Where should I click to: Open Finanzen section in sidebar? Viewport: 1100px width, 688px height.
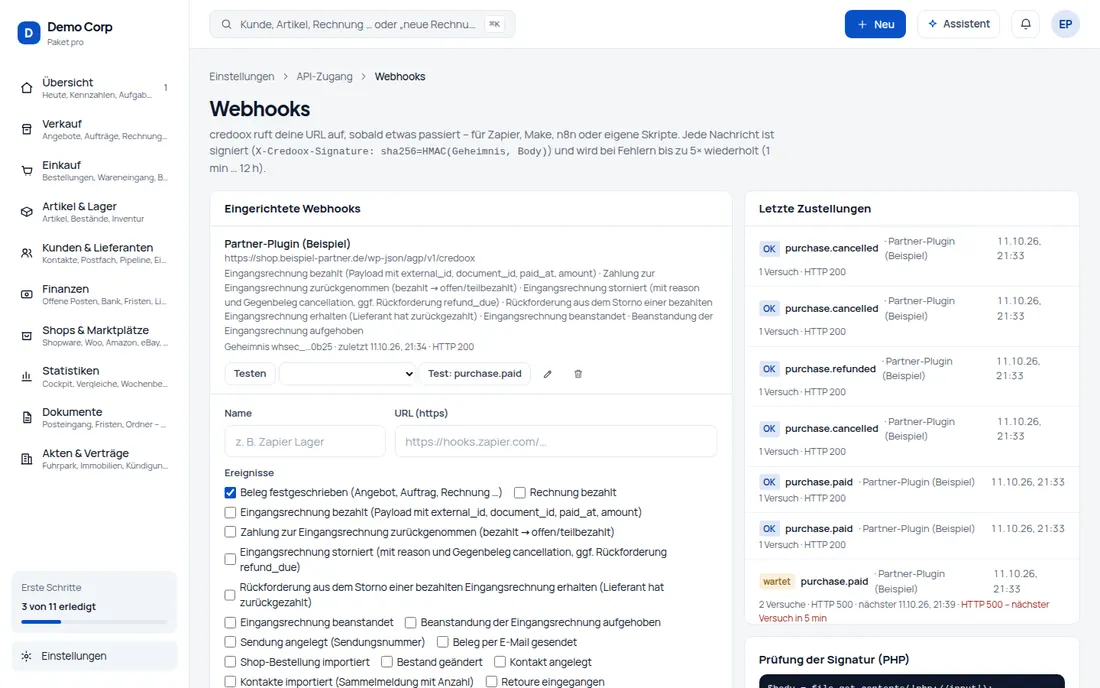(94, 295)
